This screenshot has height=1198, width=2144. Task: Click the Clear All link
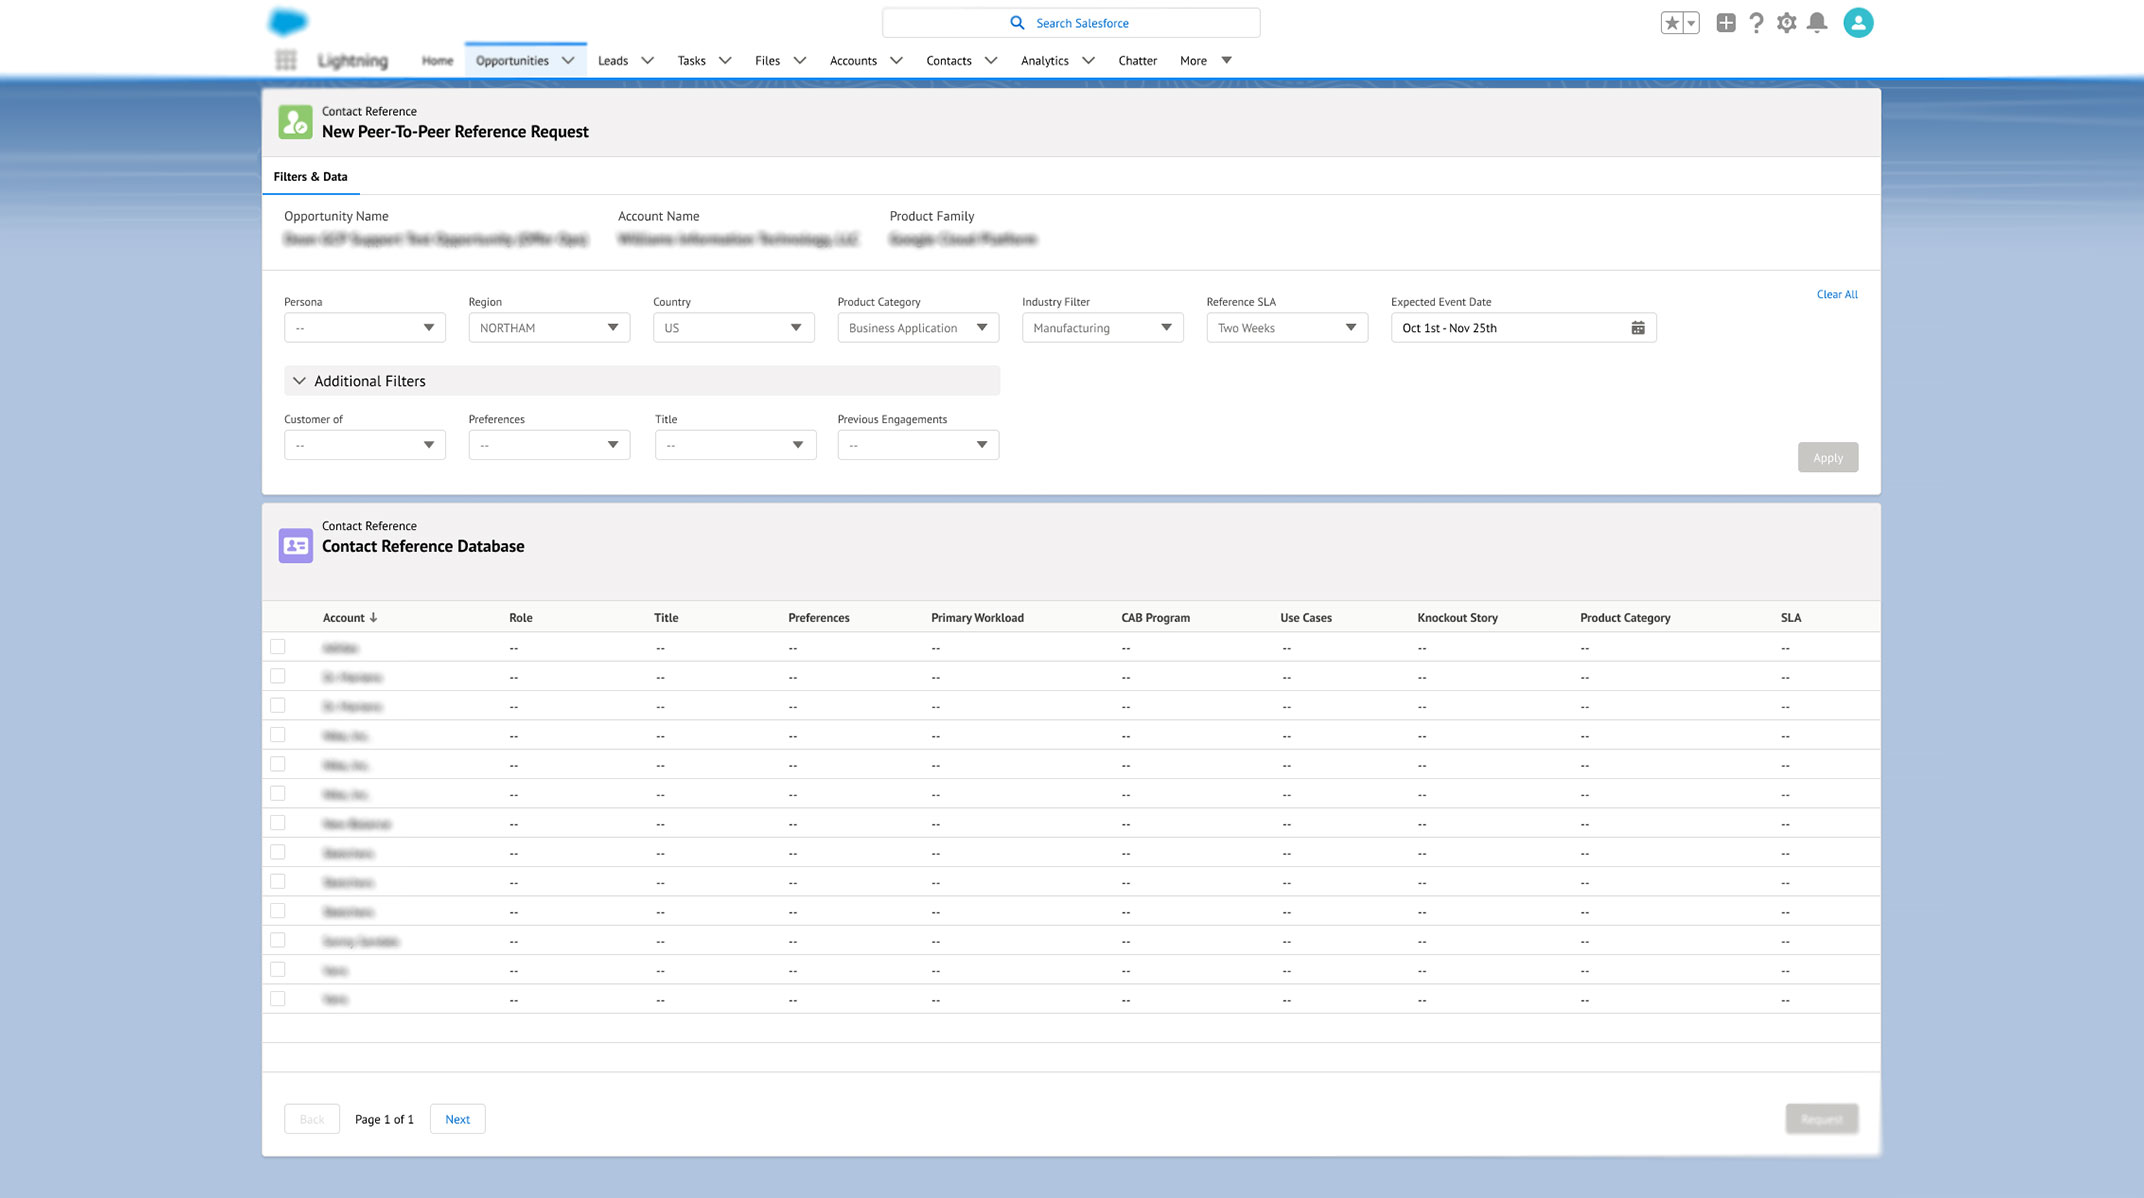click(1837, 294)
